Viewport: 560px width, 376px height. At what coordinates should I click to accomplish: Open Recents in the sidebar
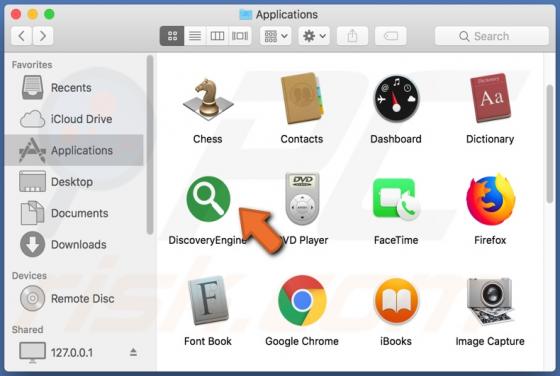(74, 88)
